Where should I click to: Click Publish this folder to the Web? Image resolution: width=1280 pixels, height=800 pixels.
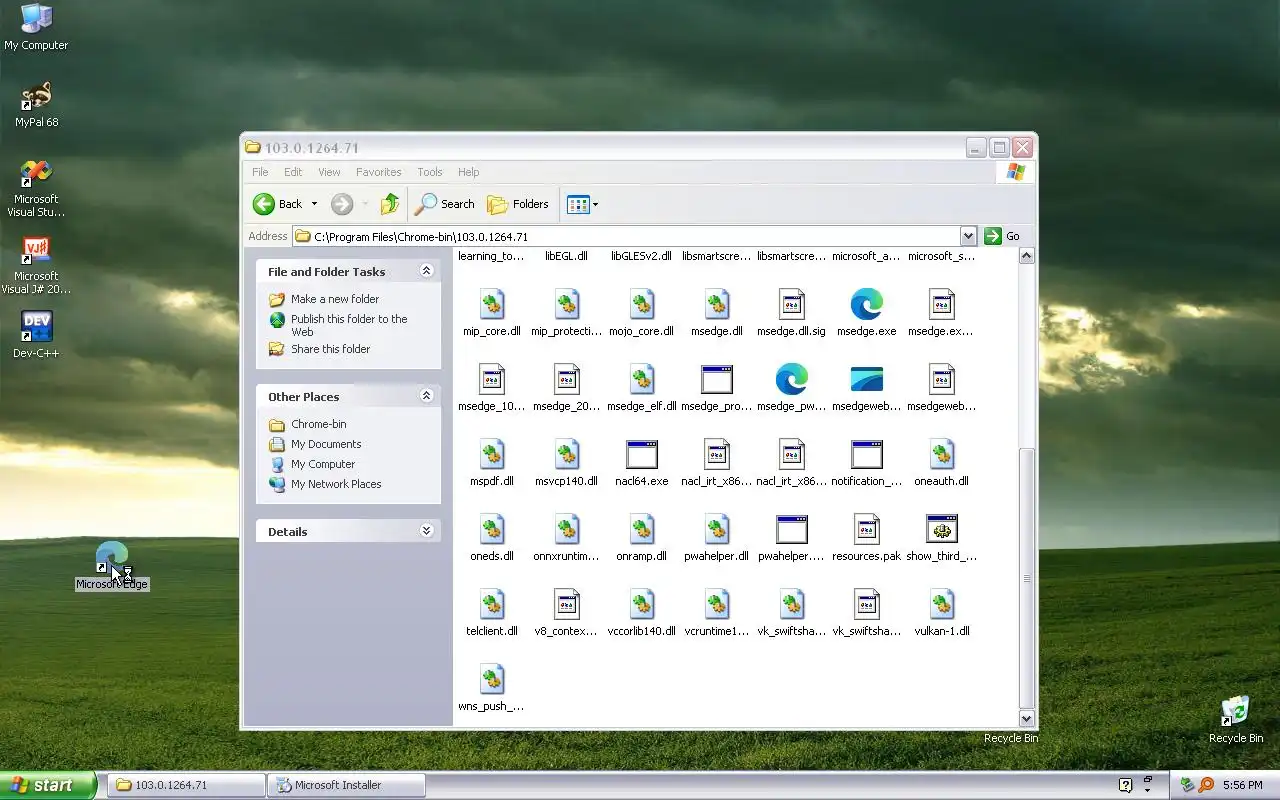349,325
